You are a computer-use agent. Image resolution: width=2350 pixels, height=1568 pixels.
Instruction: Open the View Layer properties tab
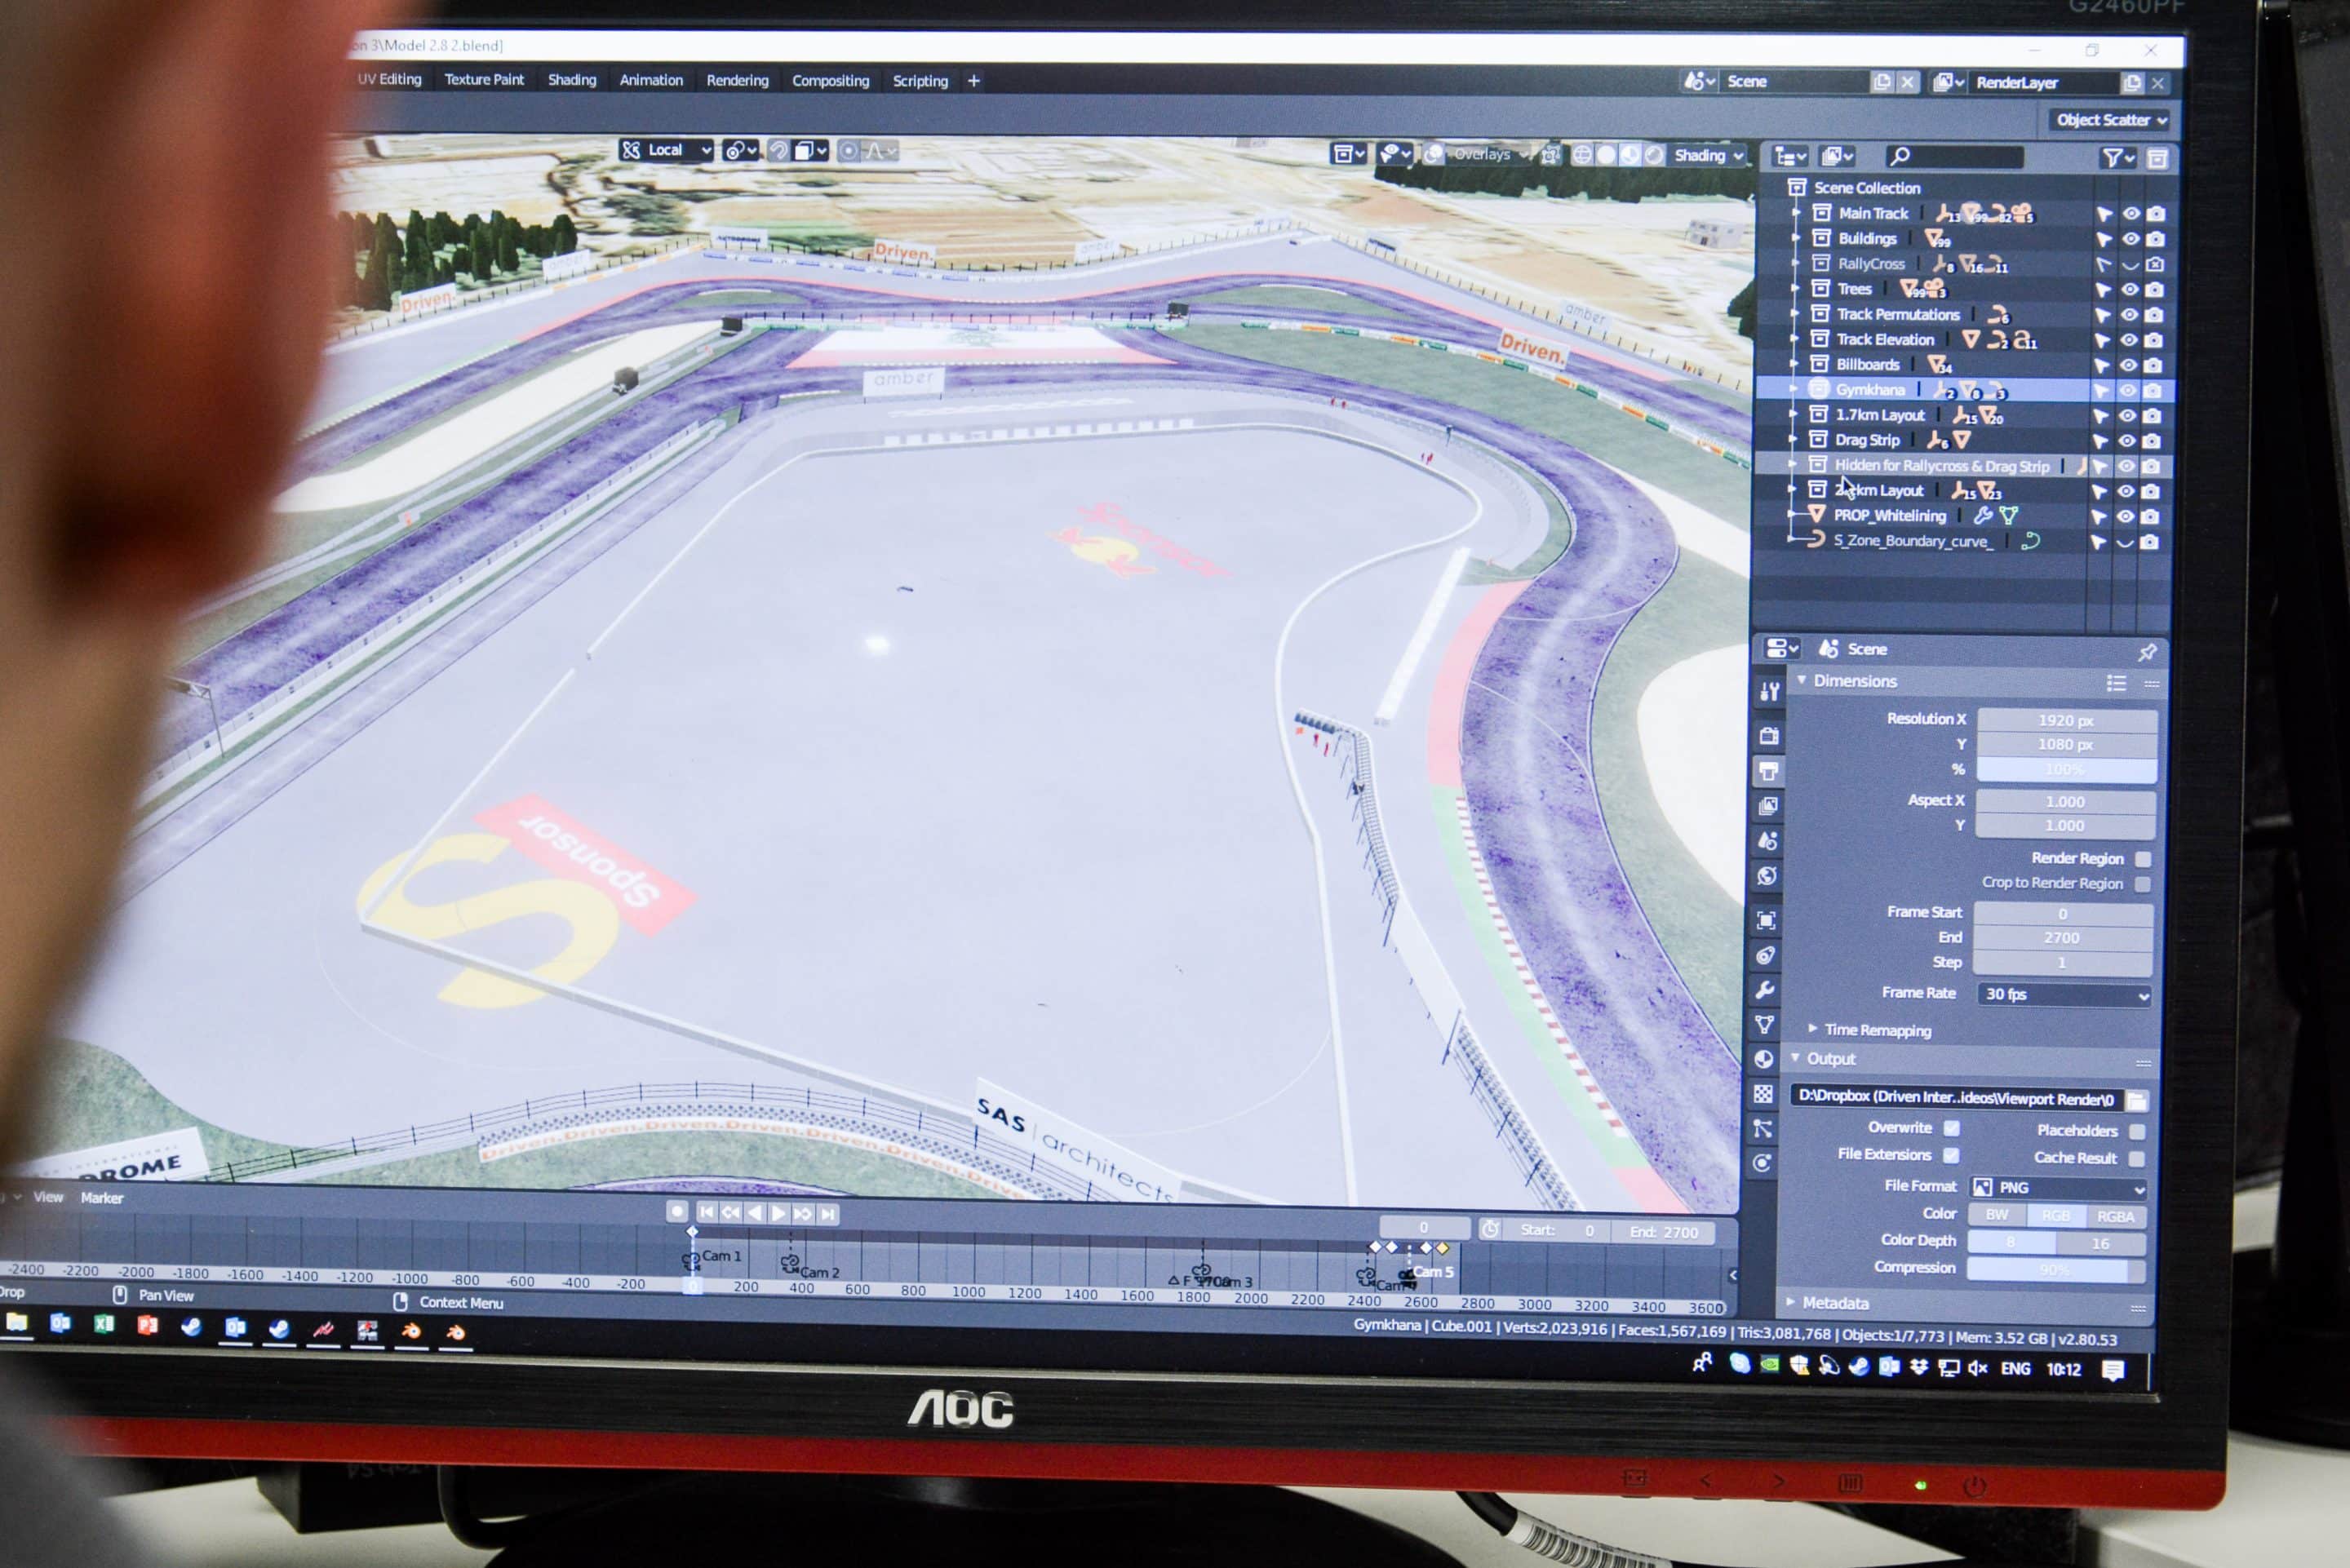point(1768,805)
